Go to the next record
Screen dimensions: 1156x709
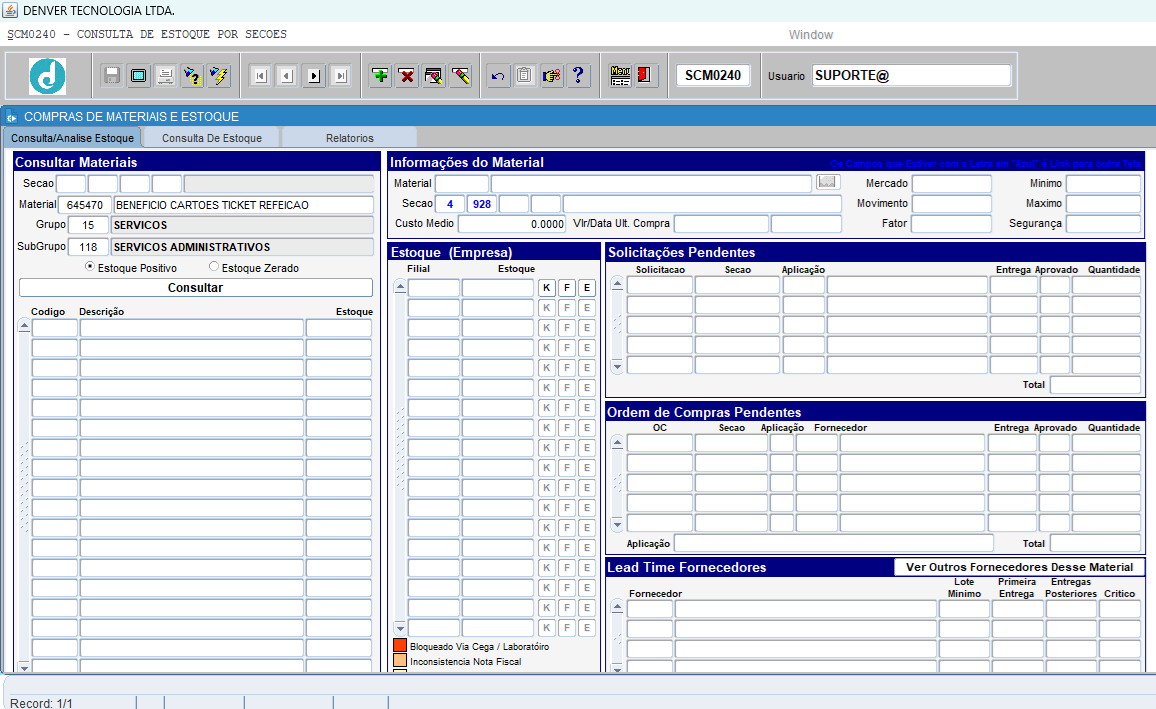314,76
